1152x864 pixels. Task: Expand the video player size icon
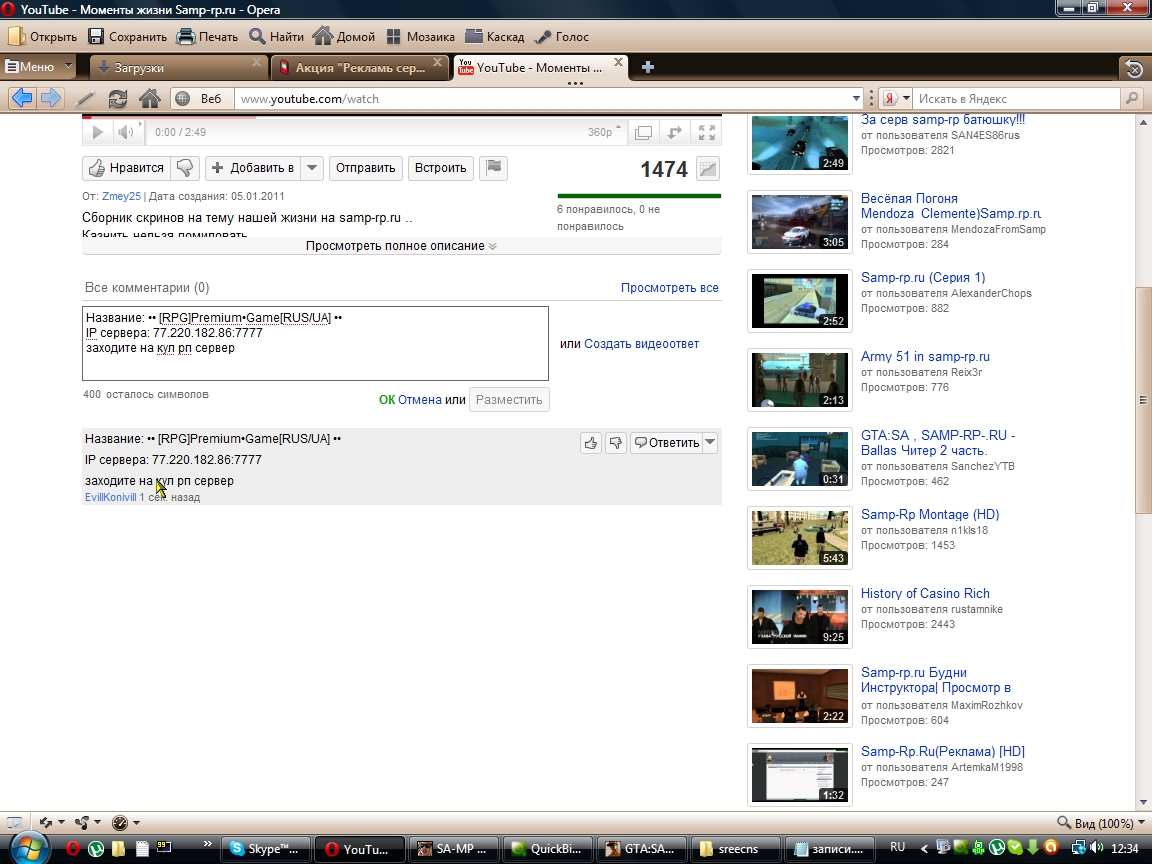(674, 132)
